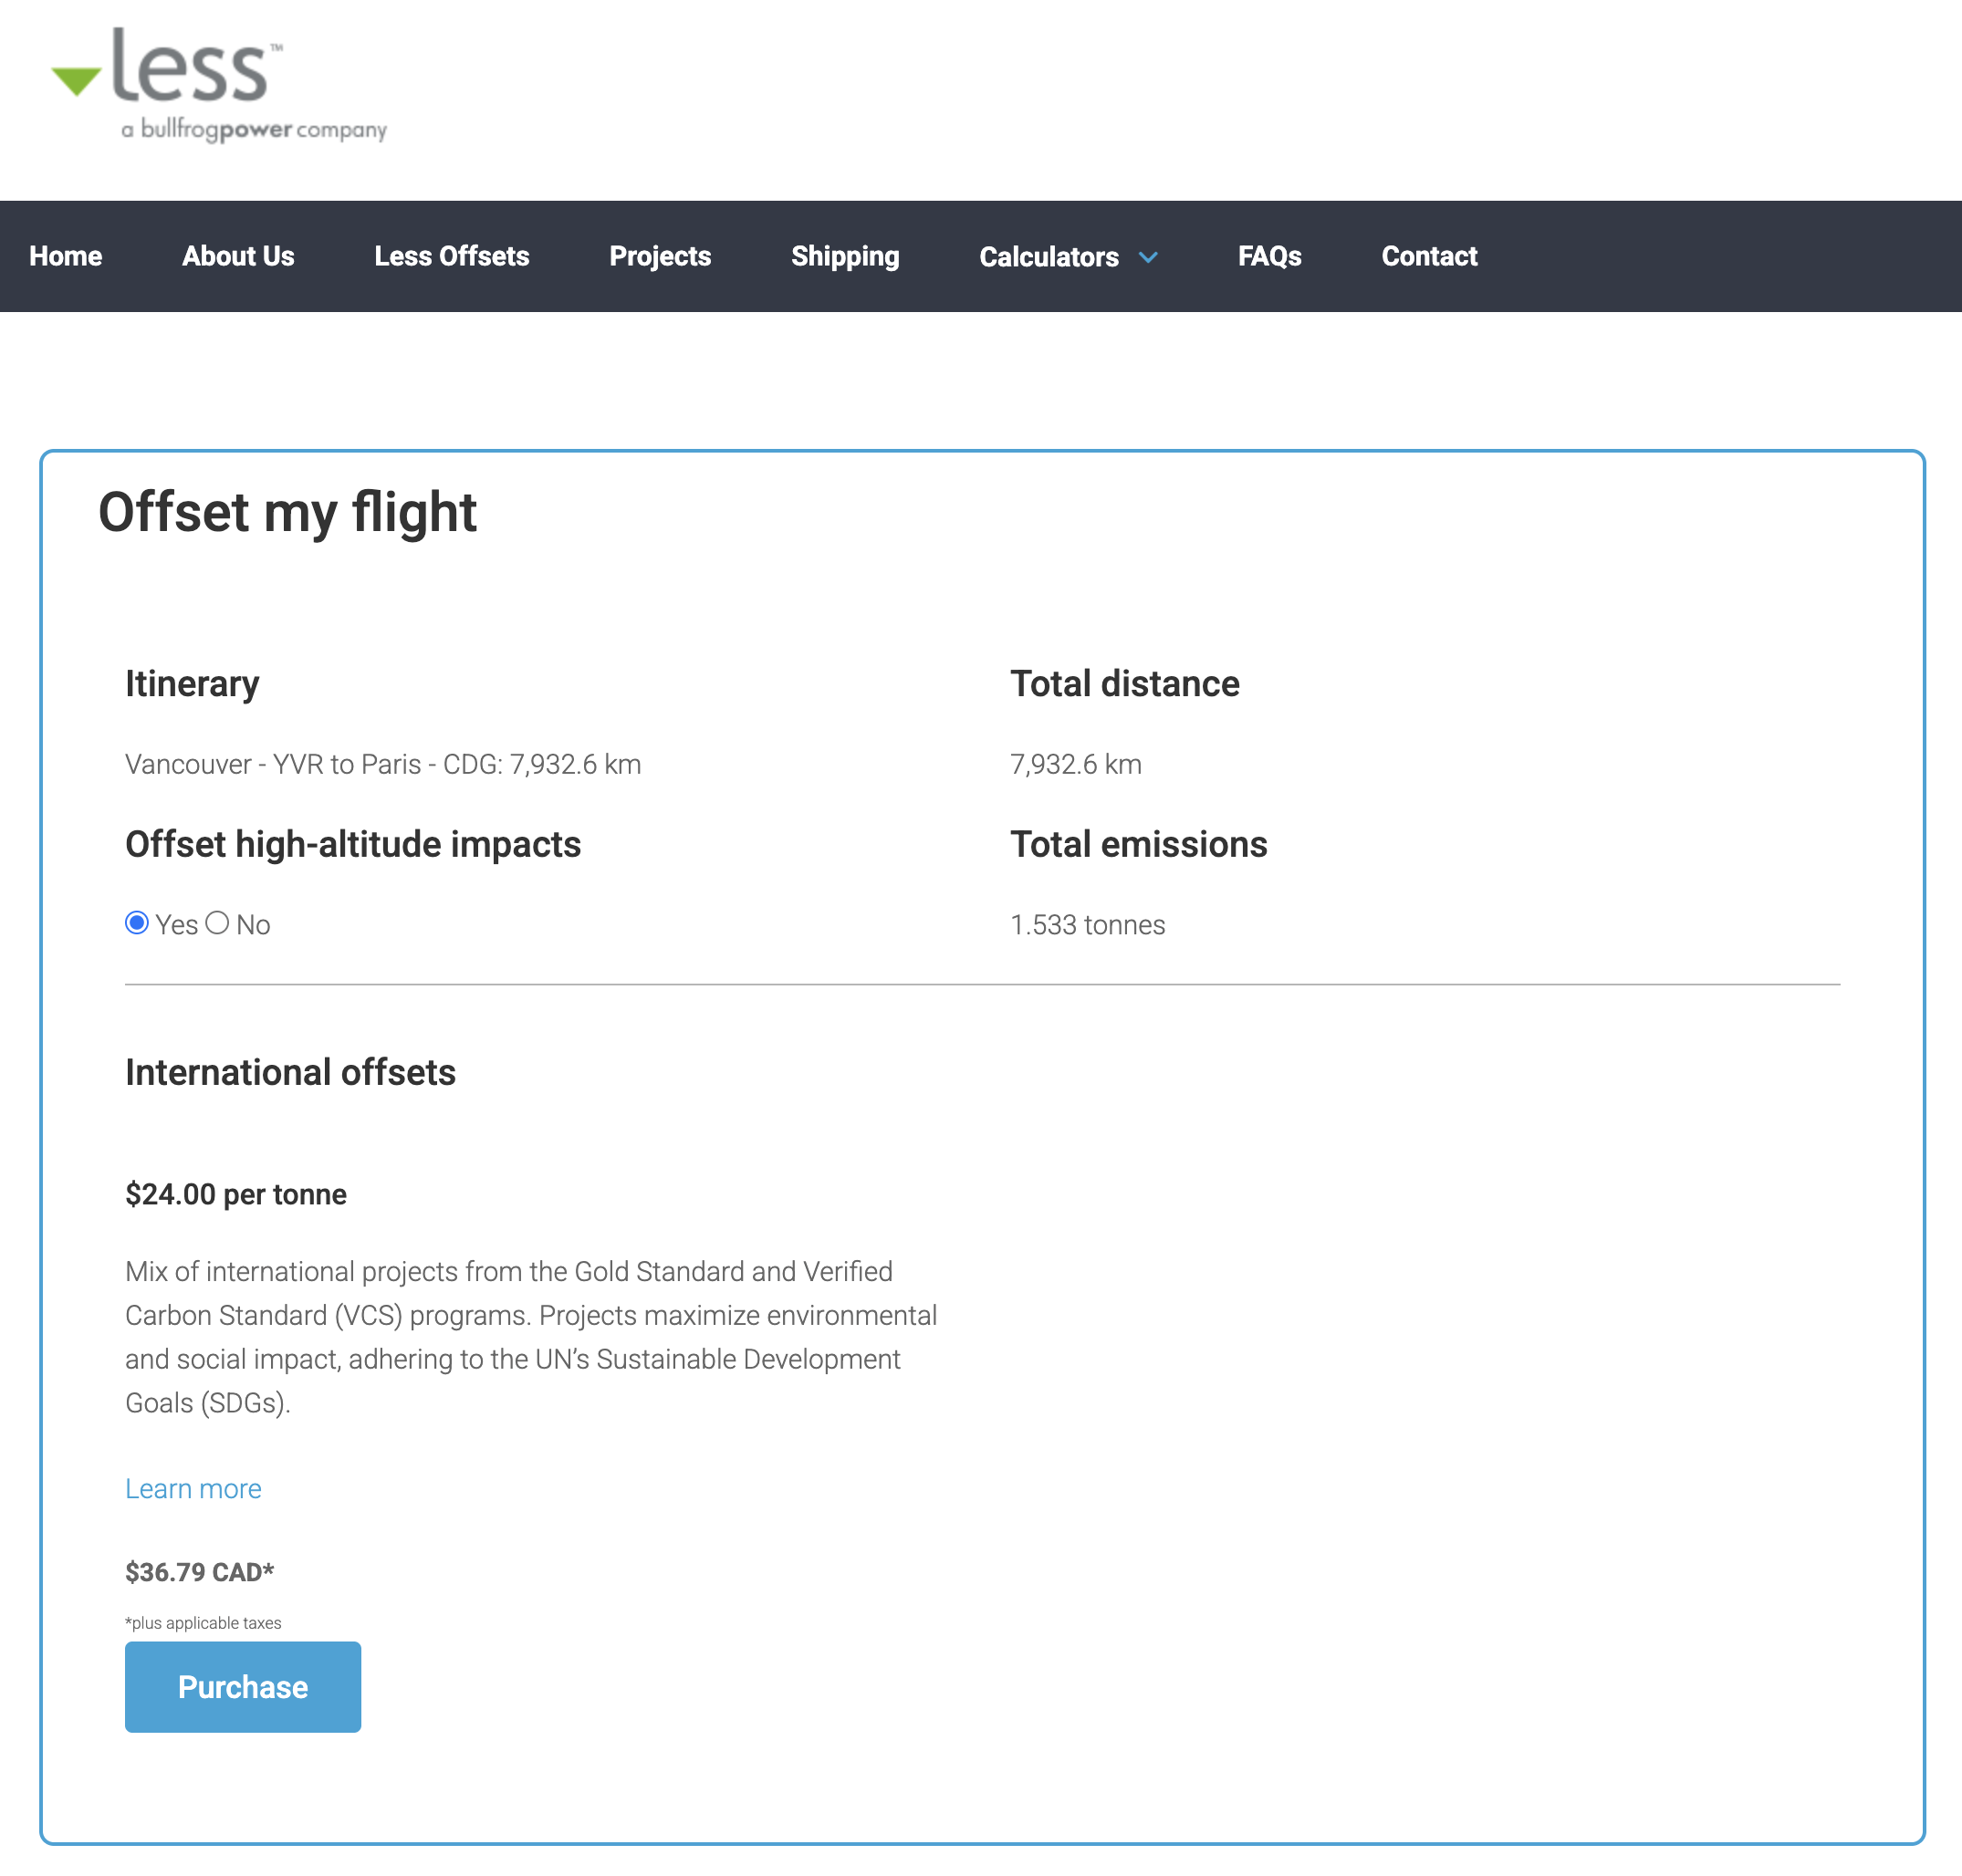Click the Less logo
This screenshot has width=1962, height=1876.
coord(219,86)
